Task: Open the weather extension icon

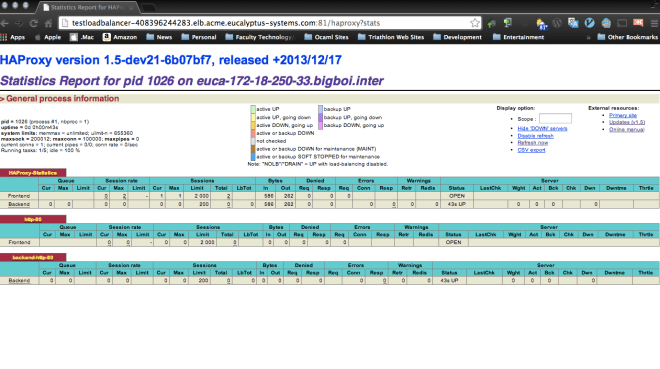Action: pos(541,24)
